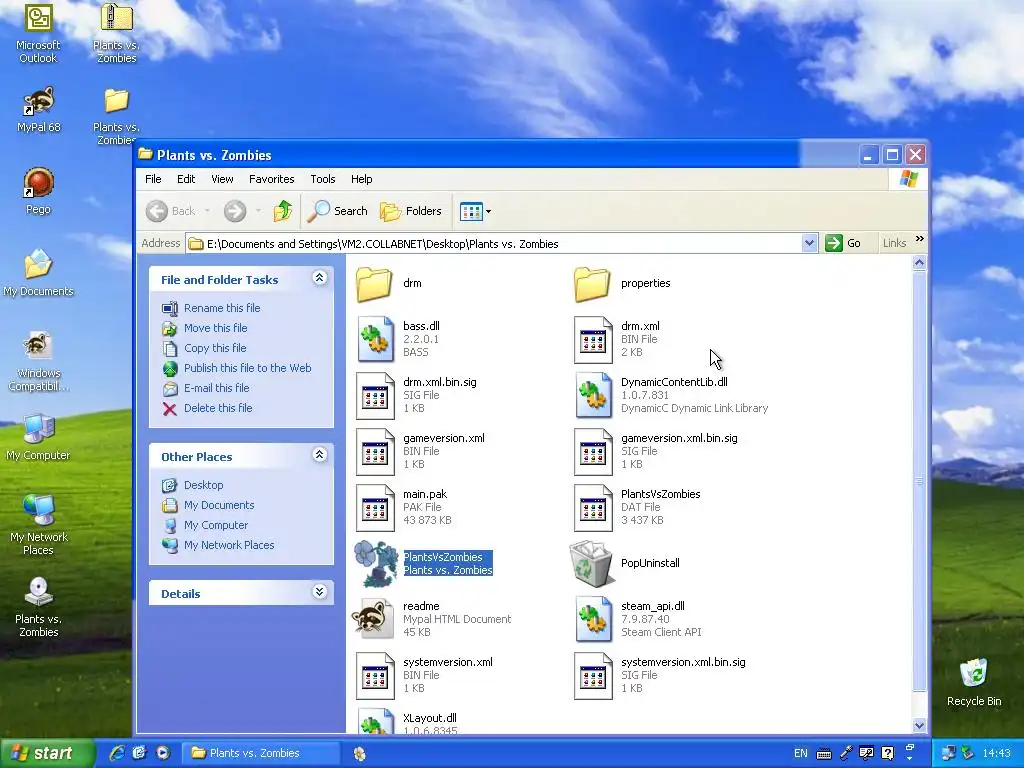Select the drm.xml file icon

point(593,339)
